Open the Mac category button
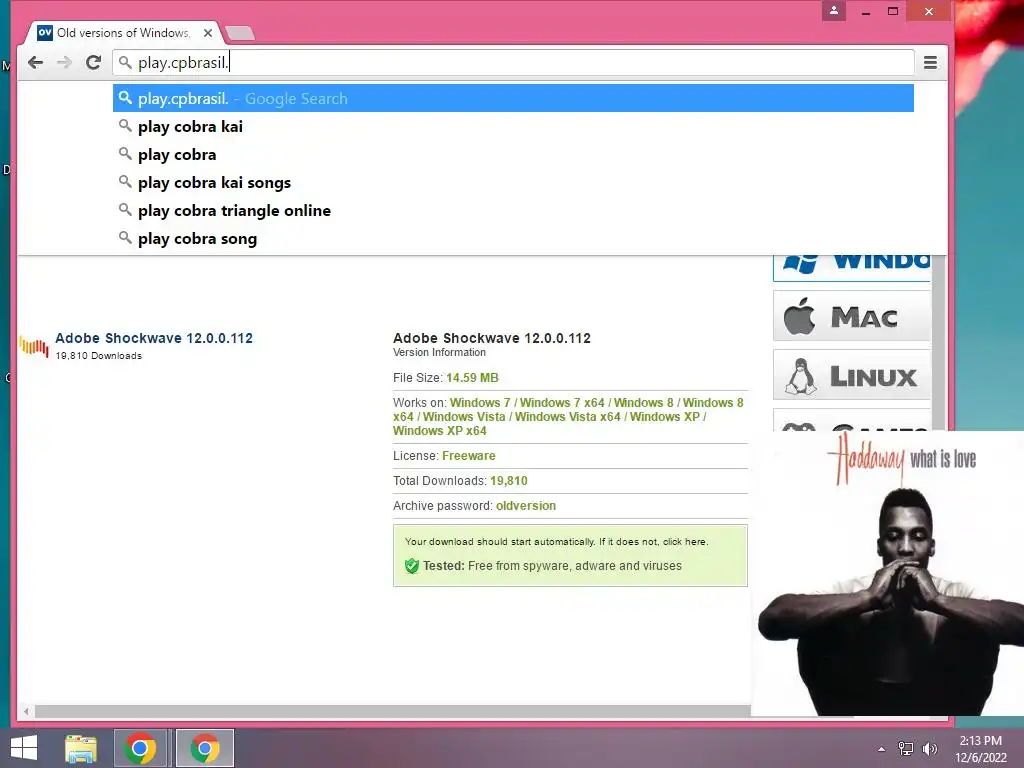Image resolution: width=1024 pixels, height=768 pixels. [x=852, y=316]
